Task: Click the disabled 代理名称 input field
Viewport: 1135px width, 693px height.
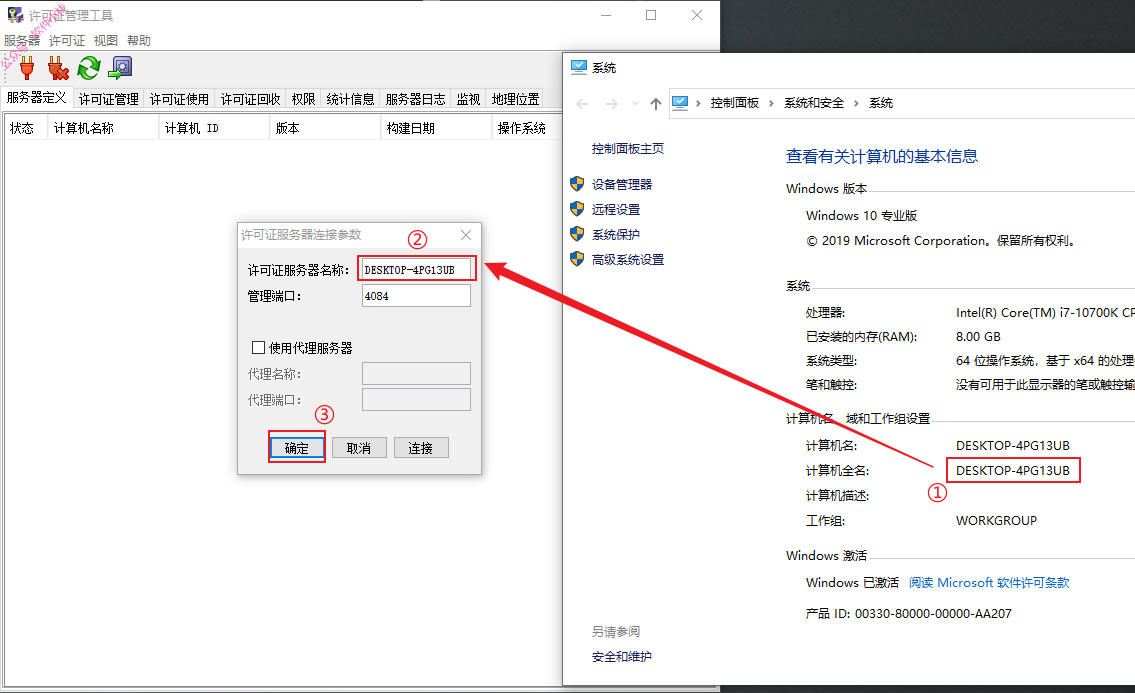Action: pyautogui.click(x=416, y=374)
